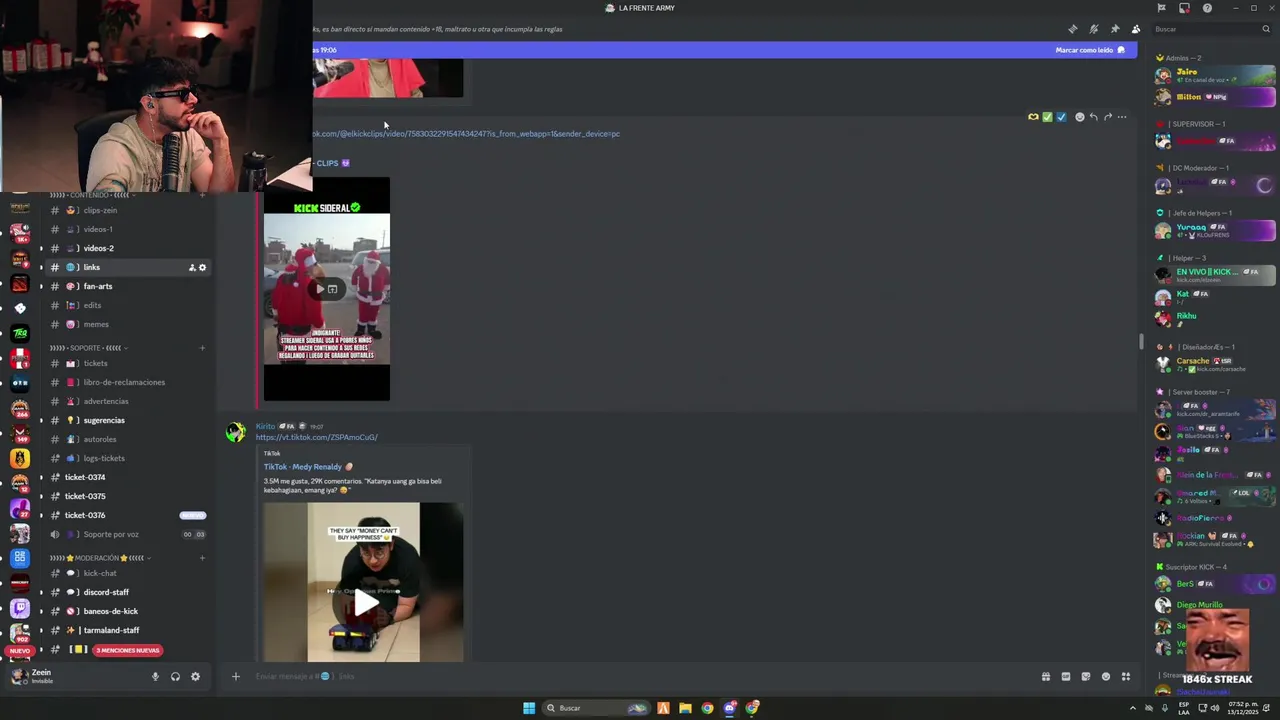Click the NUEVO servers indicator
Screen dimensions: 1280x720
(20, 651)
